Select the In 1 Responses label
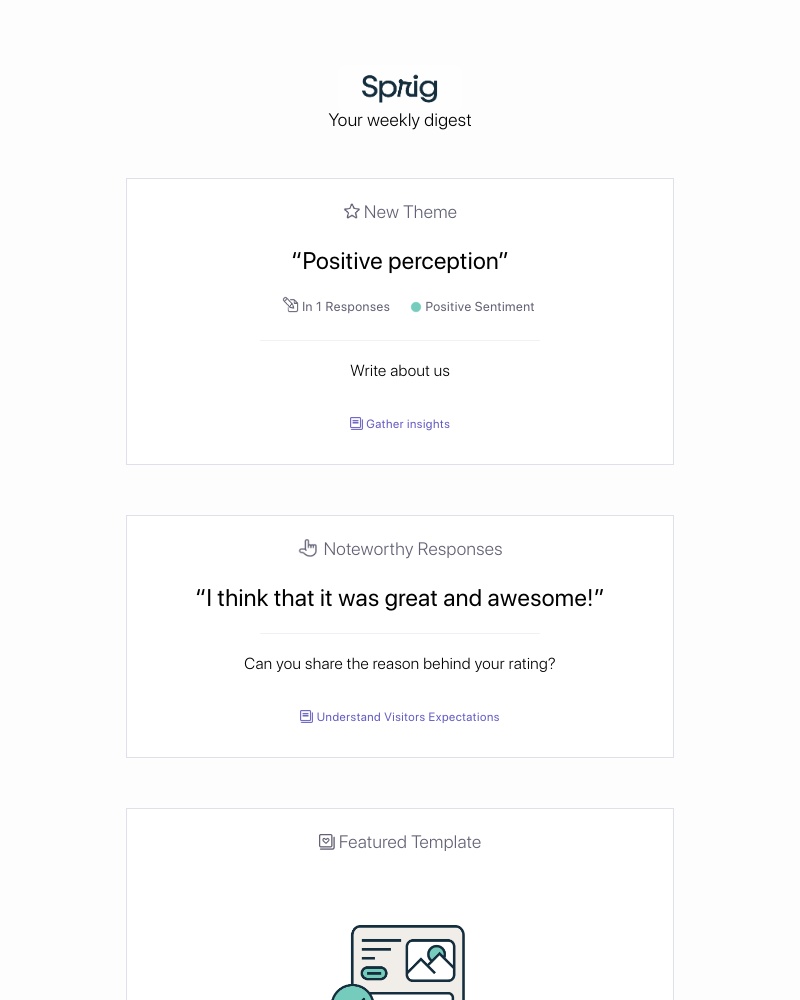Screen dimensions: 800x1000 coord(346,307)
